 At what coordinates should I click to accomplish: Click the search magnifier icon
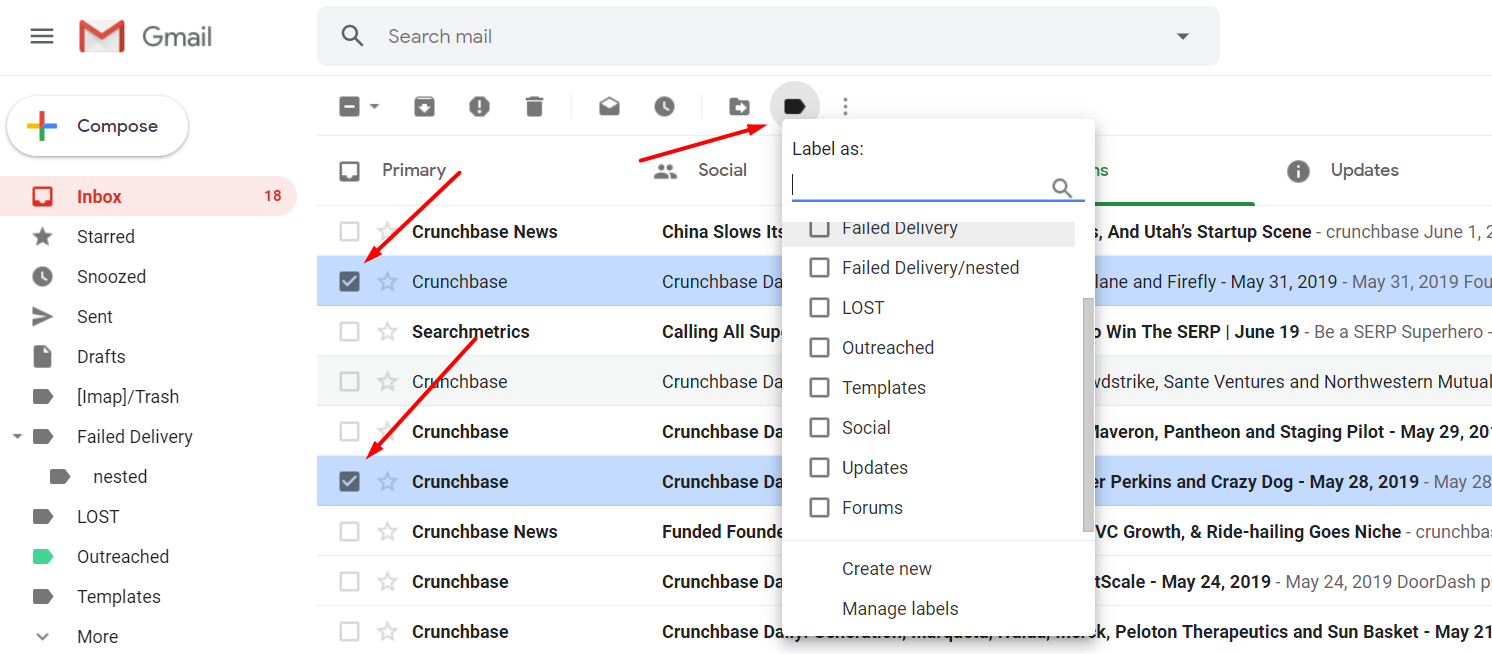click(x=352, y=36)
